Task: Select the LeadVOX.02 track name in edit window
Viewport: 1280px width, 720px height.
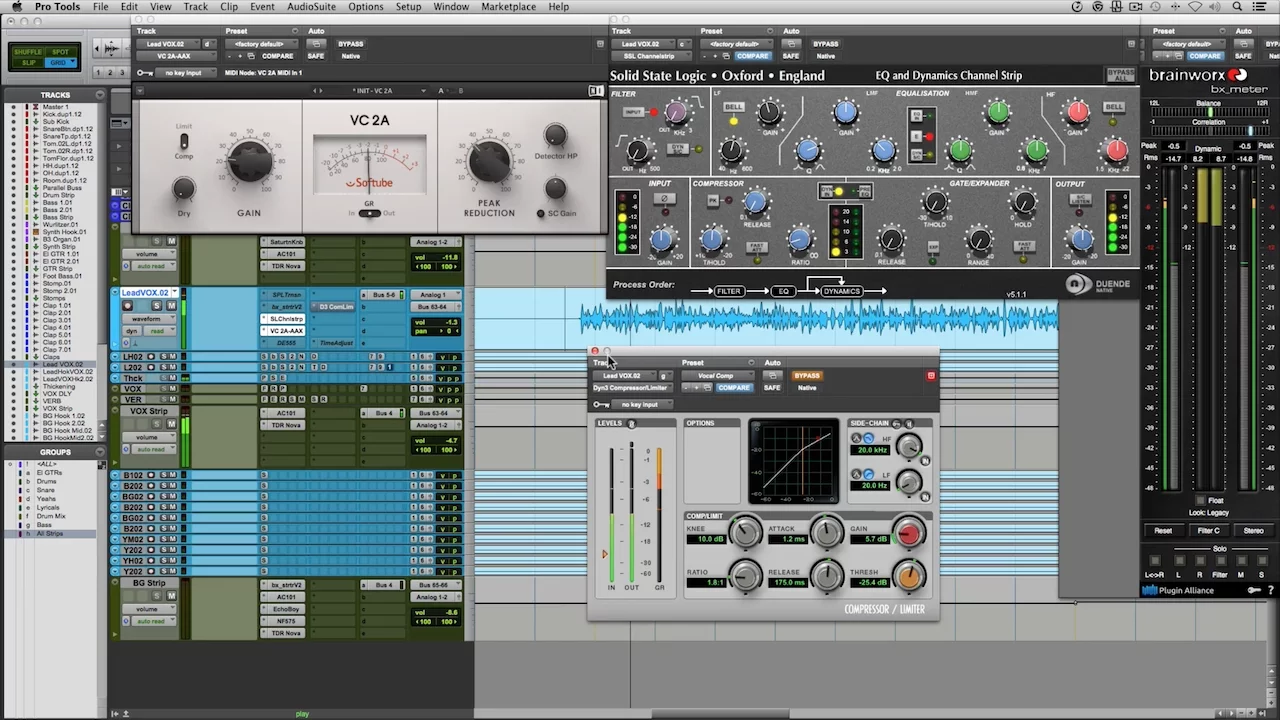Action: 146,293
